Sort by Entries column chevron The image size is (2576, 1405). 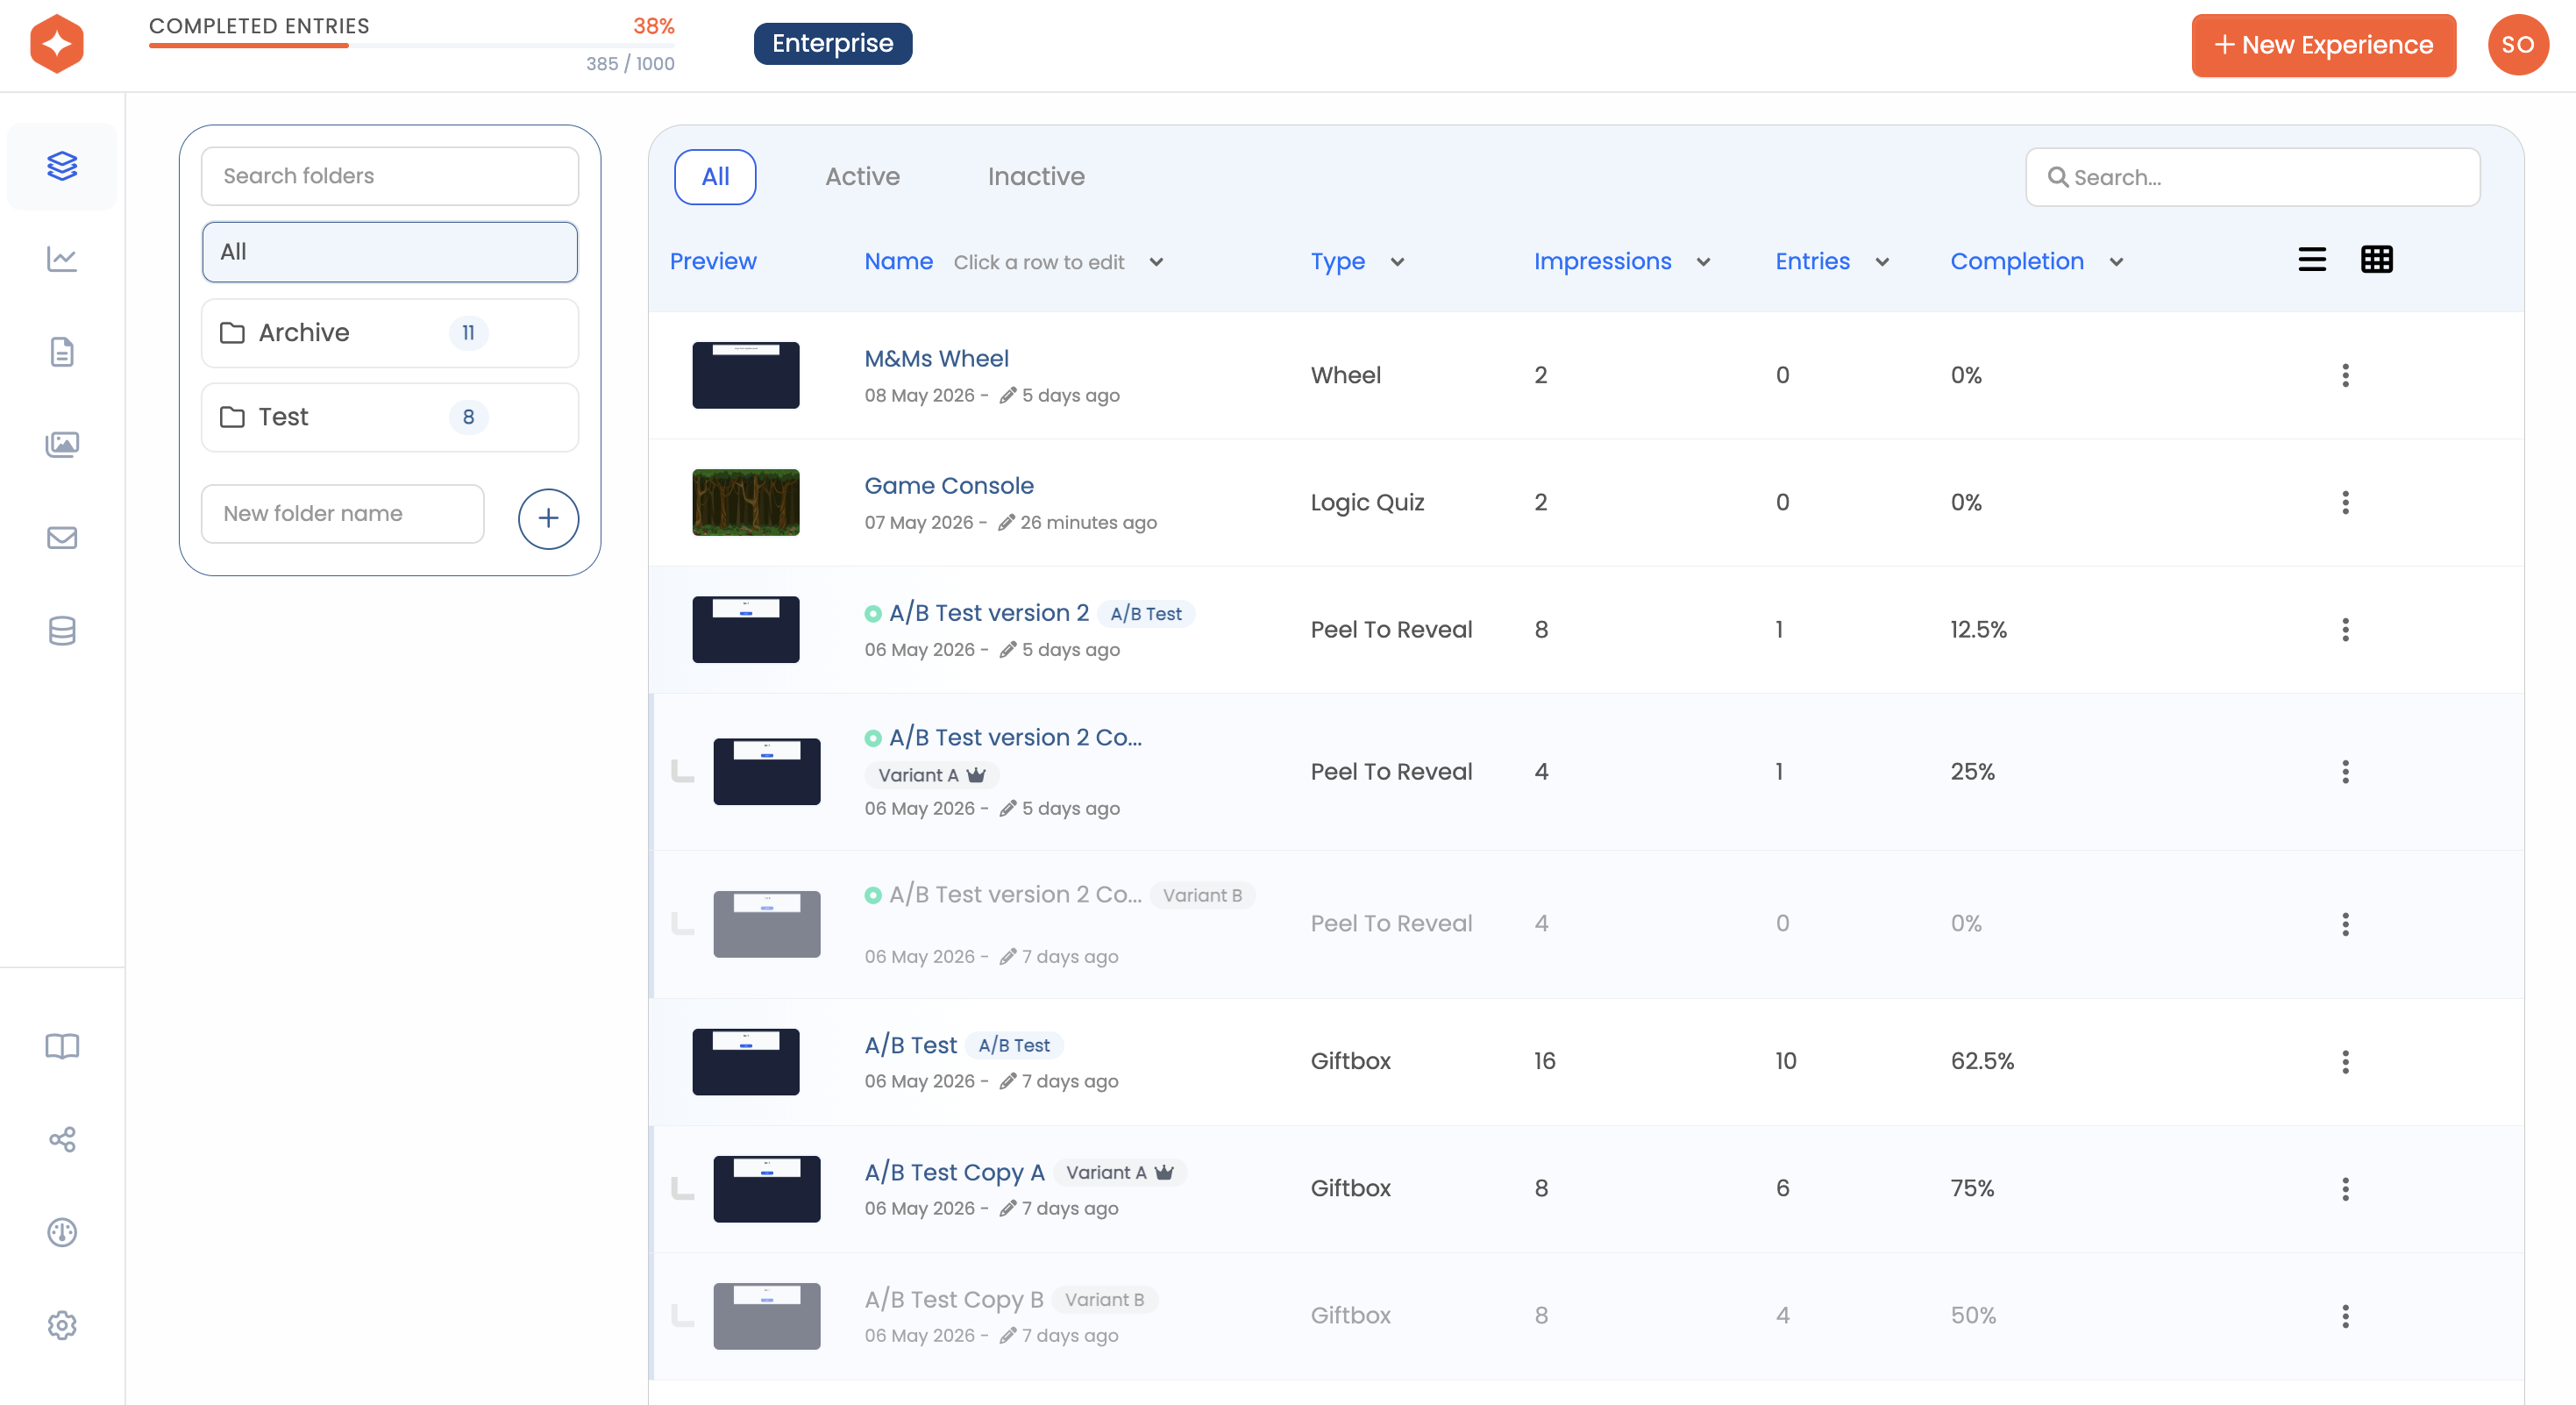[x=1881, y=262]
